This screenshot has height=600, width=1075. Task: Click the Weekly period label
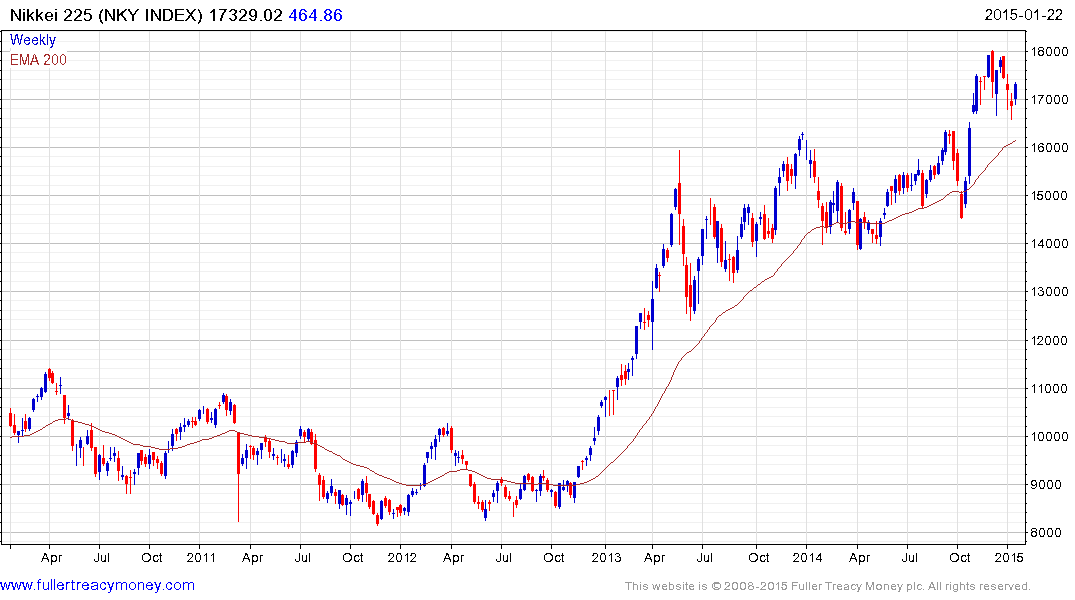33,40
